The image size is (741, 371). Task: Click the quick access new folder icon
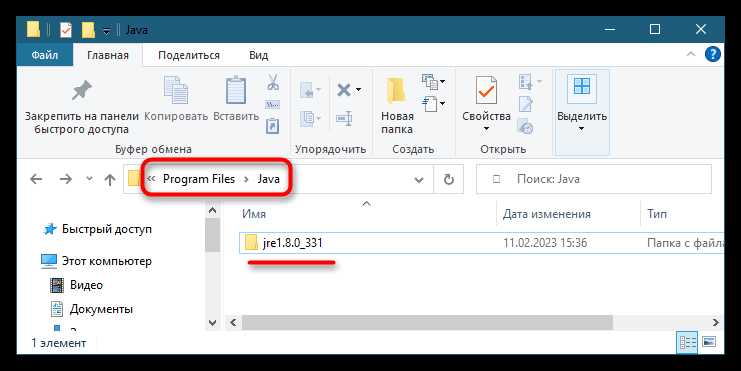88,30
